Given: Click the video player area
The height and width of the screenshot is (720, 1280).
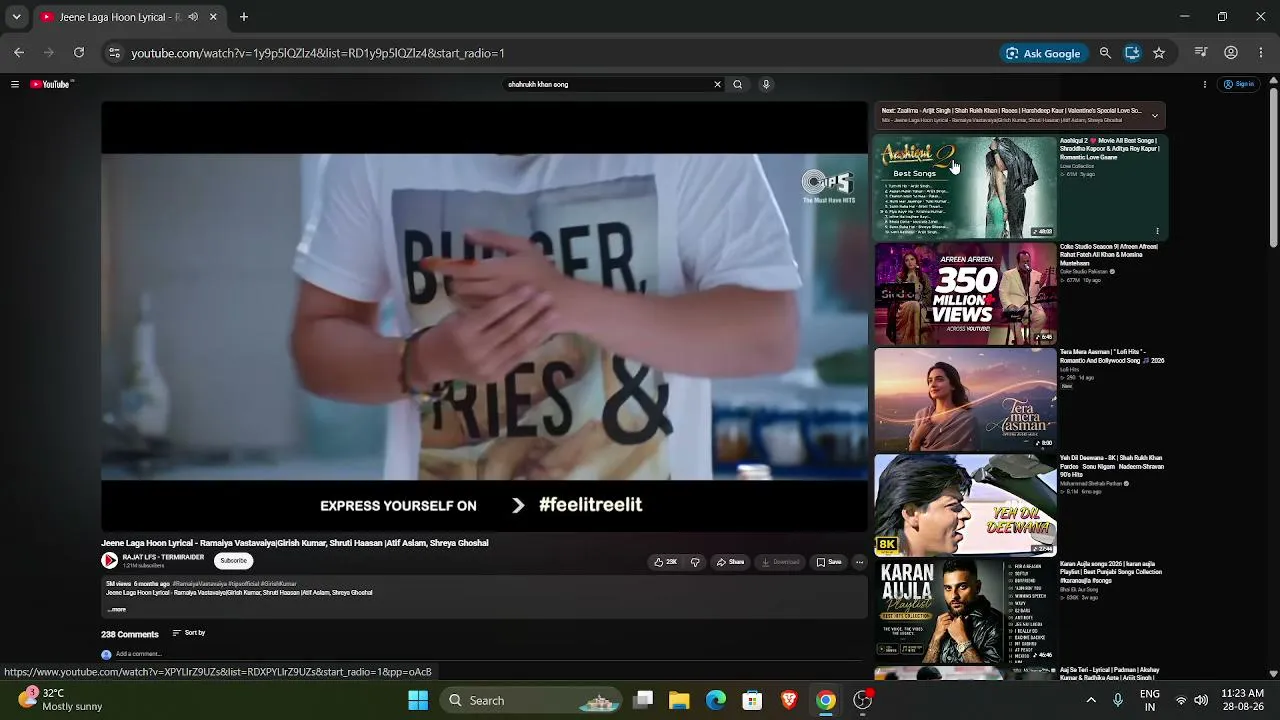Looking at the screenshot, I should click(484, 316).
